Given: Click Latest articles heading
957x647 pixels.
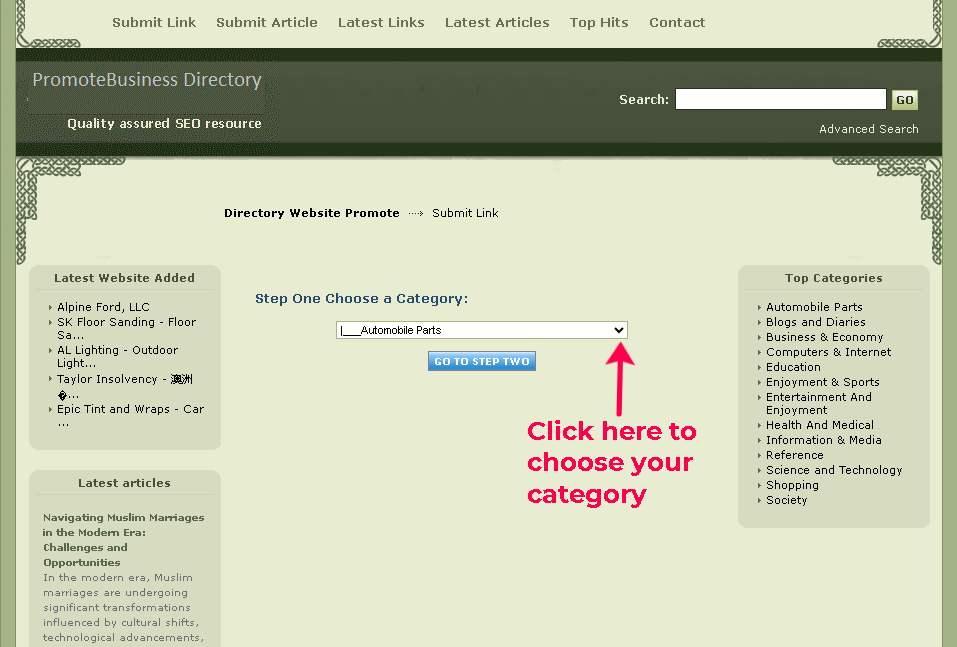Looking at the screenshot, I should click(x=125, y=483).
